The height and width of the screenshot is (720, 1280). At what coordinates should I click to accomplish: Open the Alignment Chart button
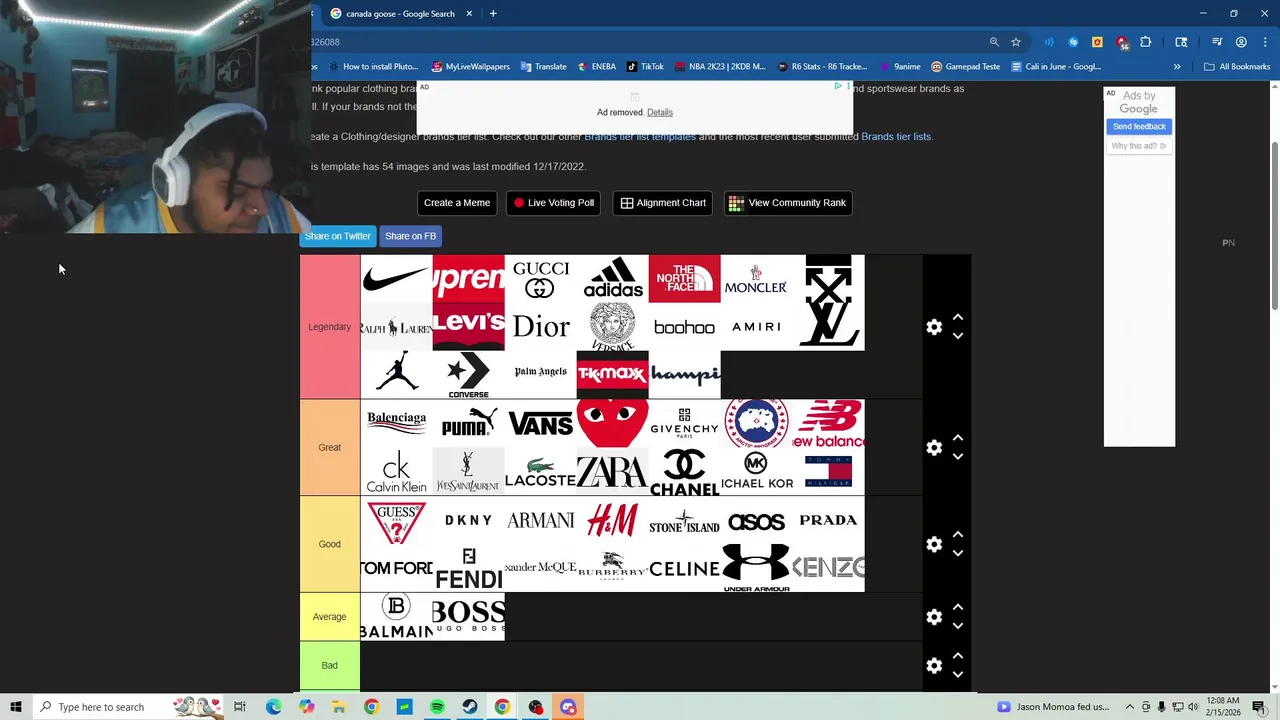tap(662, 203)
